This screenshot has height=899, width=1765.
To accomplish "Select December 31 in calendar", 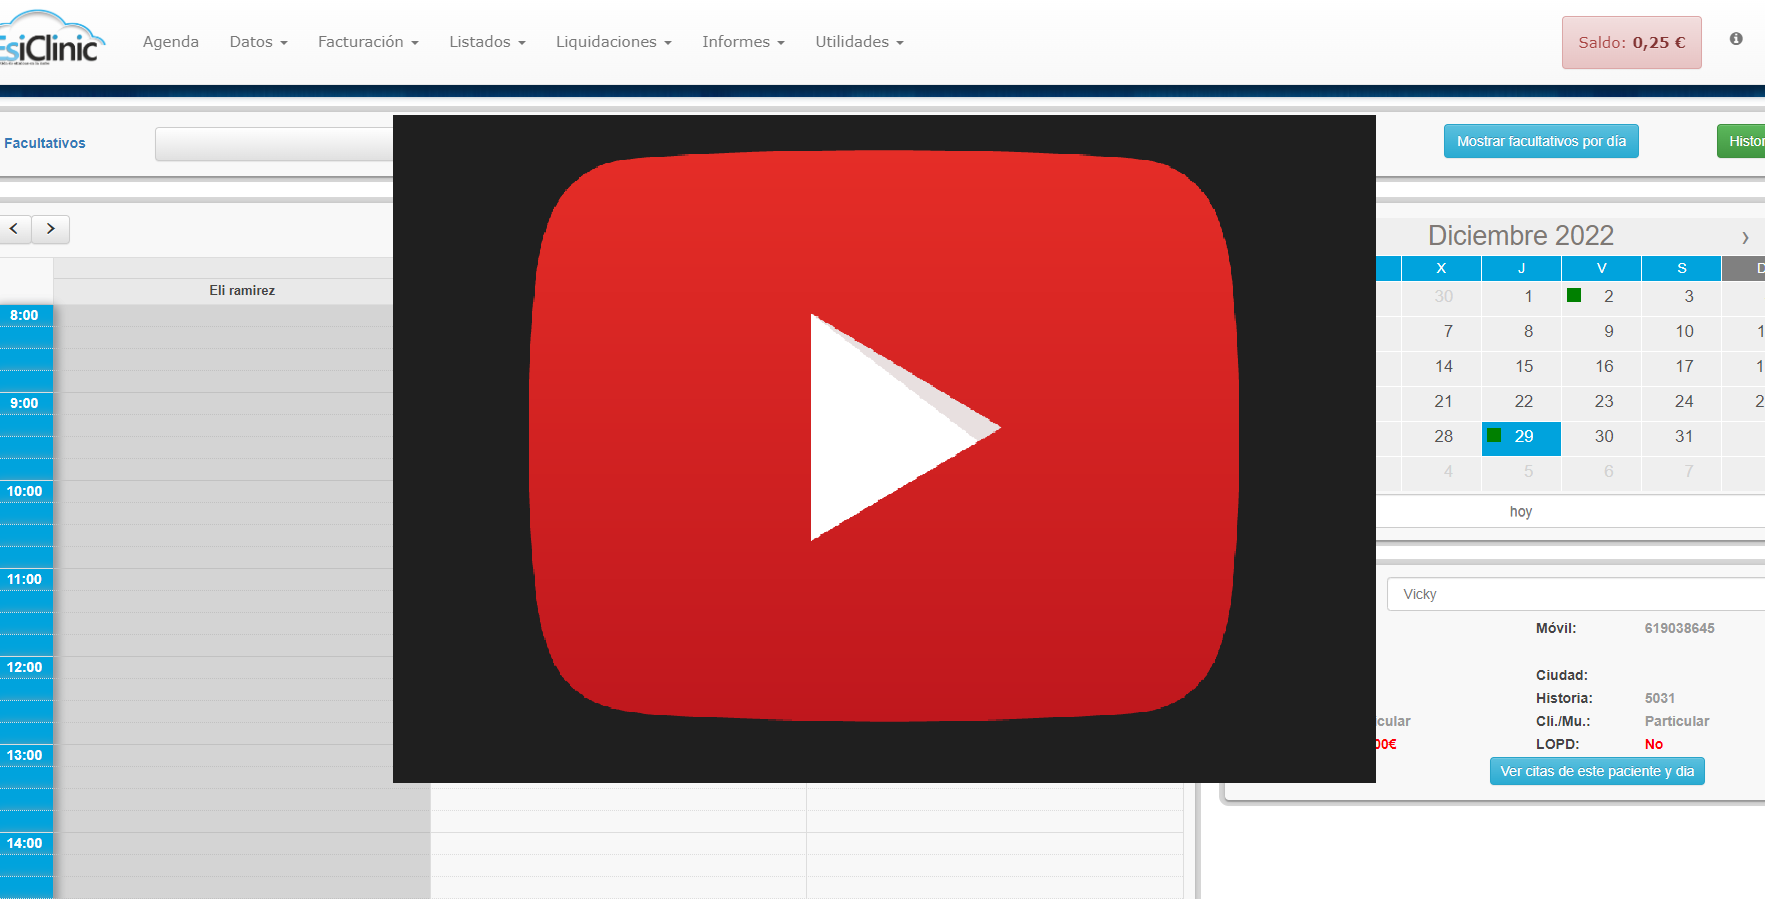I will click(1681, 437).
